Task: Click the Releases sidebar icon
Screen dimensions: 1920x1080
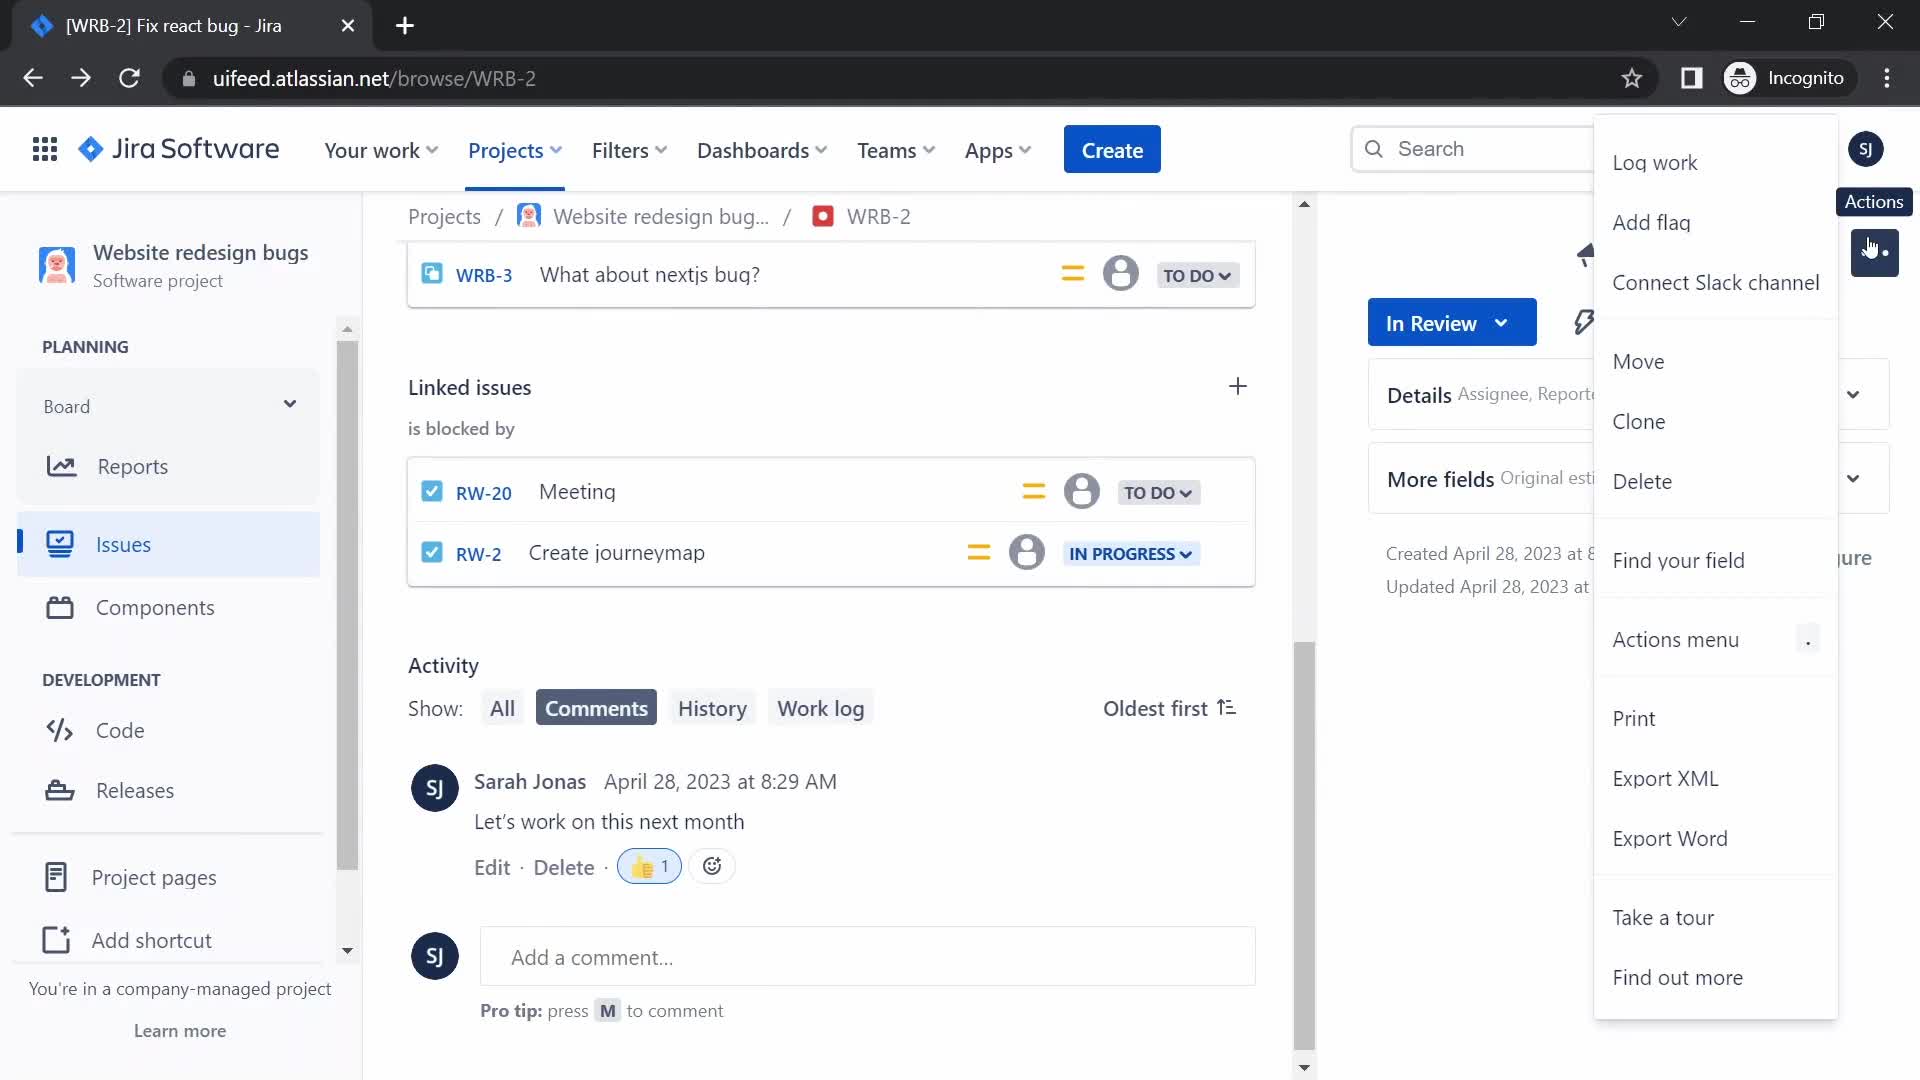Action: [58, 790]
